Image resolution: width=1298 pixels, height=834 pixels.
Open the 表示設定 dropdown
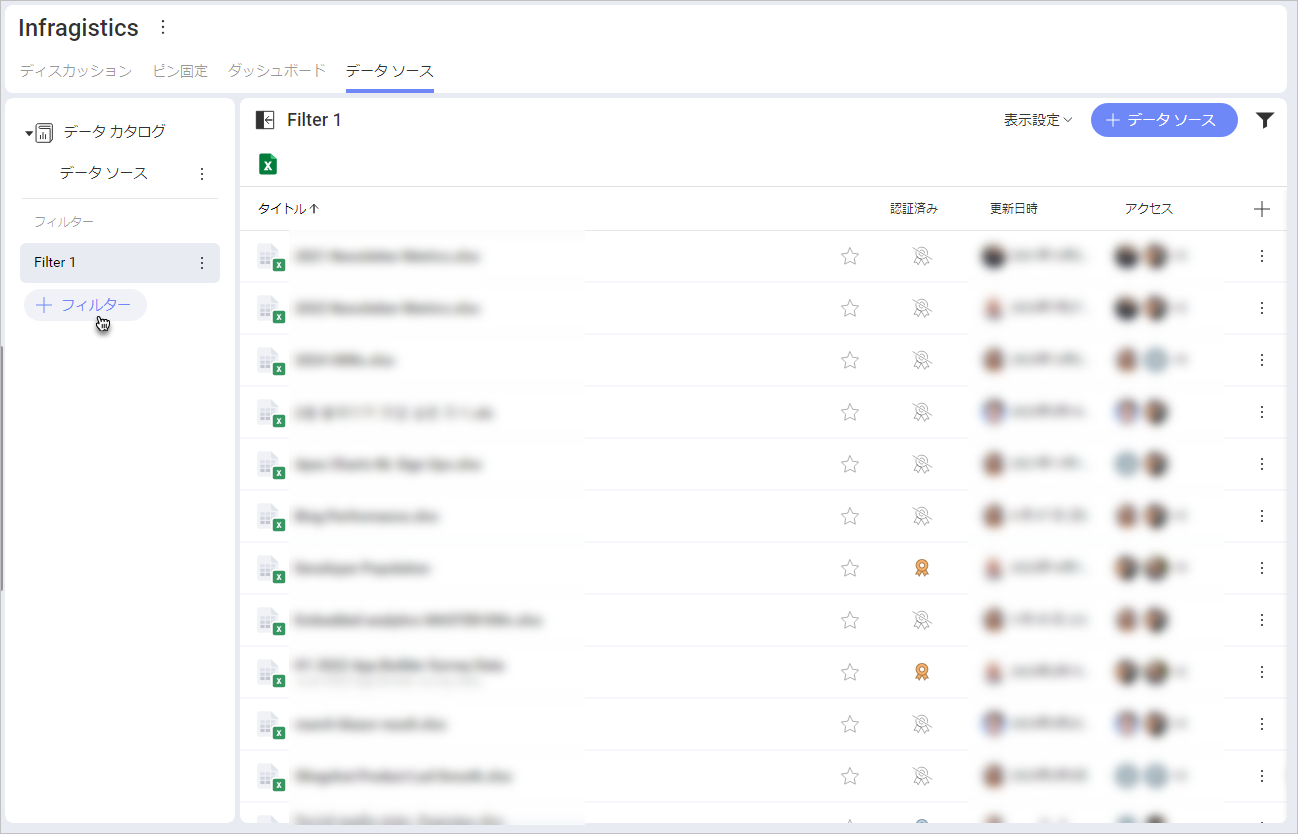(1038, 120)
